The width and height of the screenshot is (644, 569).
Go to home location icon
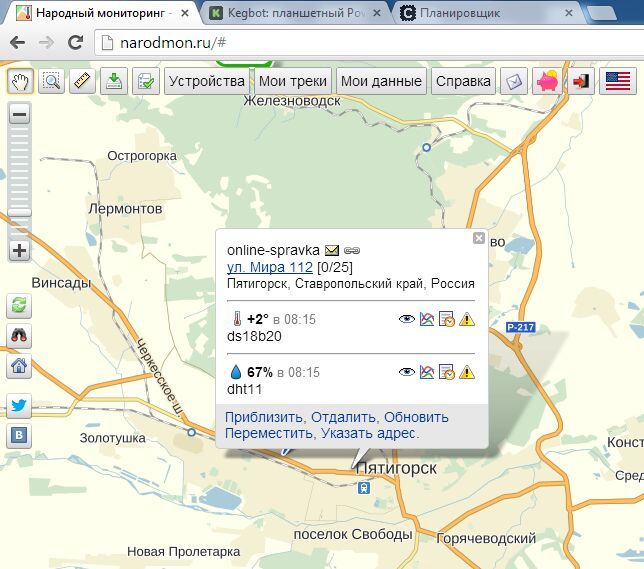tap(19, 366)
